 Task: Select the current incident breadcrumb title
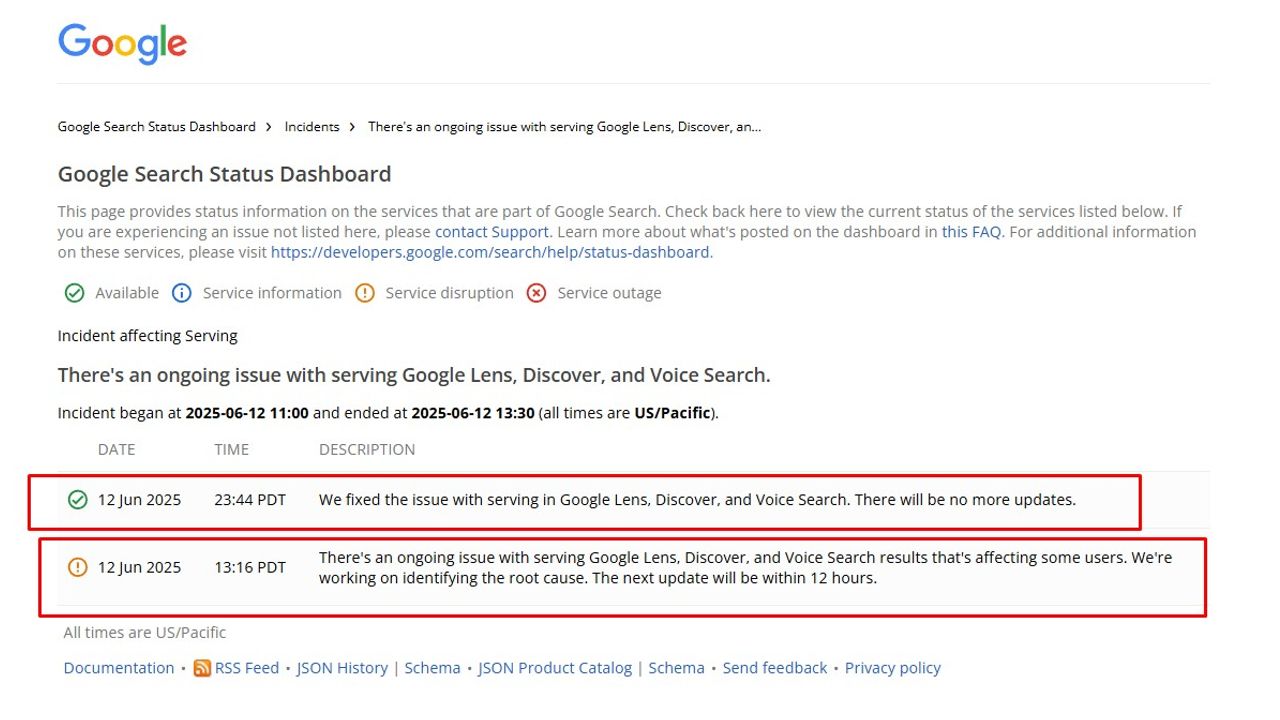pyautogui.click(x=564, y=127)
